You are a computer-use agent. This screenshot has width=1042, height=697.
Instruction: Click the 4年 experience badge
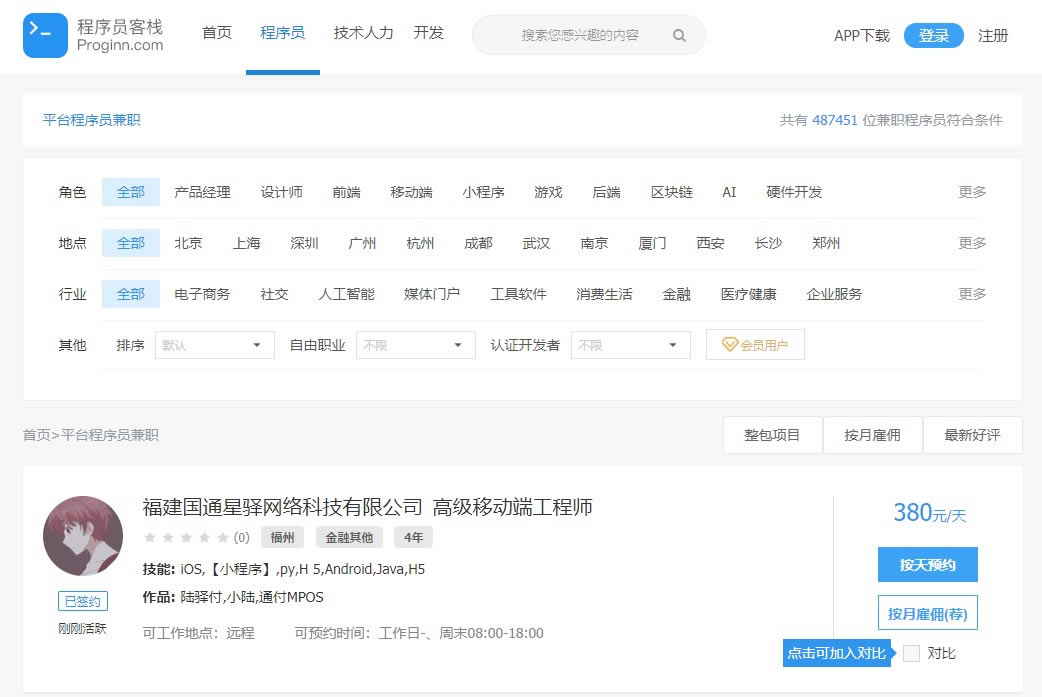coord(414,537)
